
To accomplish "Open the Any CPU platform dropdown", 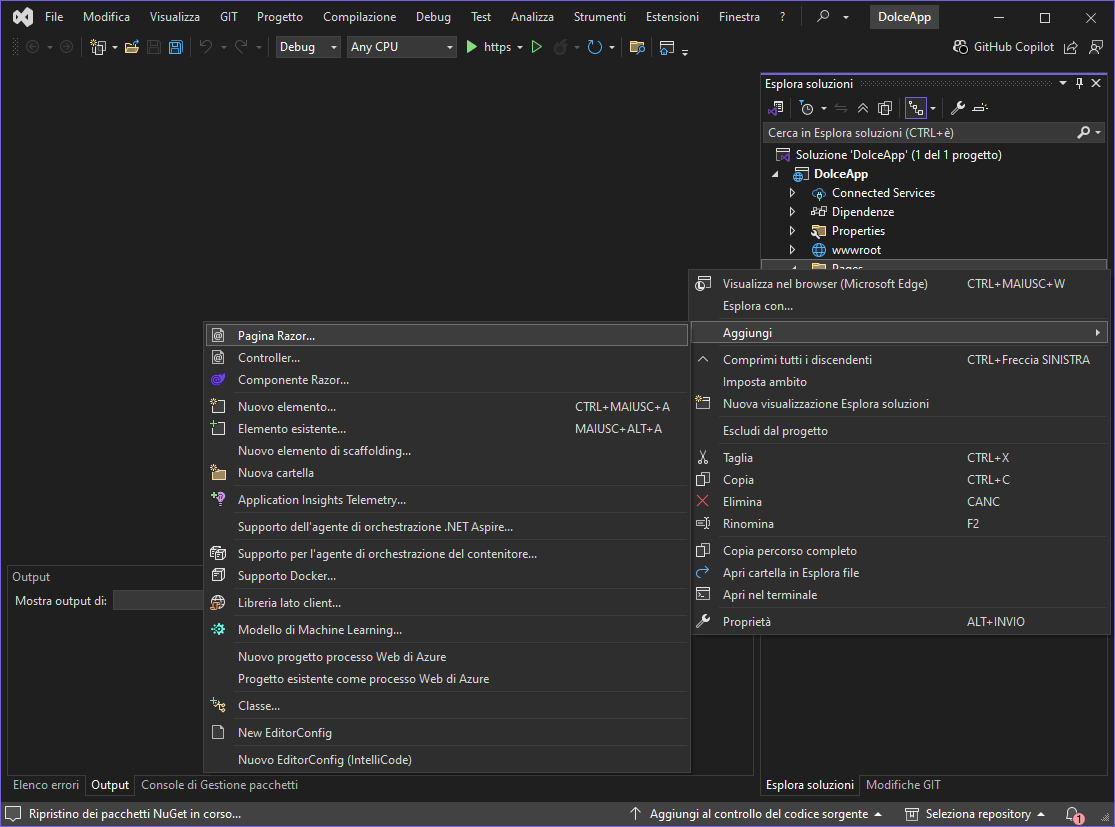I will click(402, 47).
